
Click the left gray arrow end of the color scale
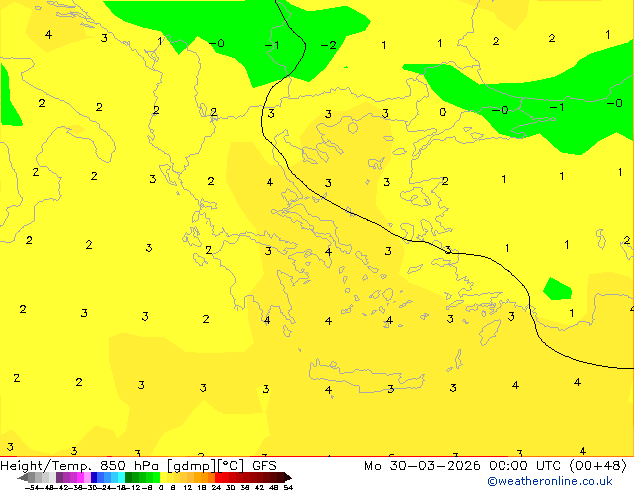click(x=22, y=477)
